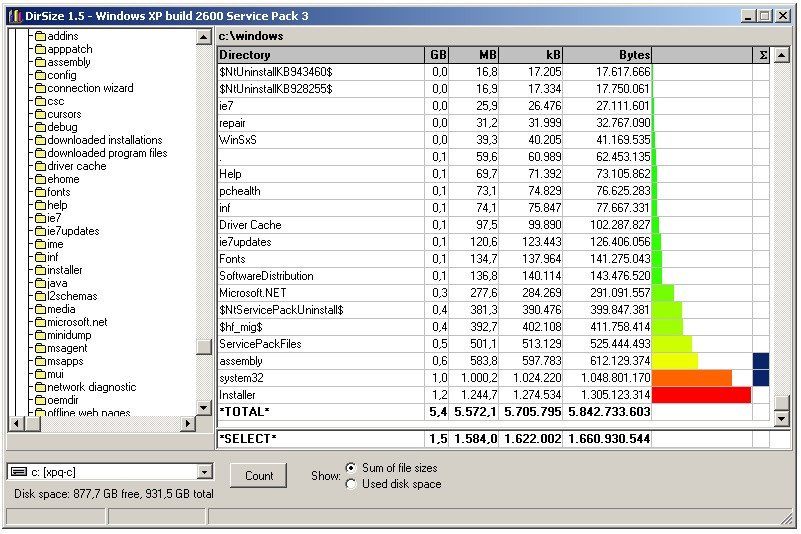This screenshot has height=534, width=801.
Task: Click the apppatch folder icon
Action: (x=40, y=49)
